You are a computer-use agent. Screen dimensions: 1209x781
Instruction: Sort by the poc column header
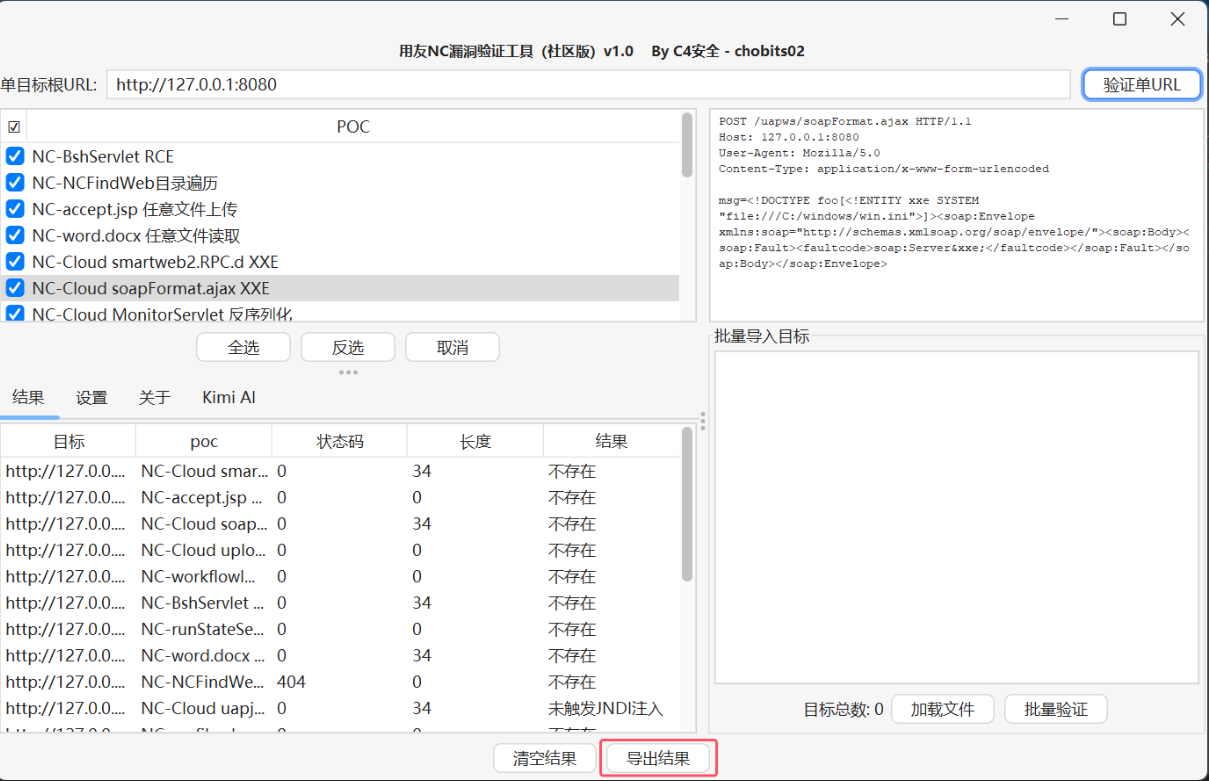coord(203,441)
